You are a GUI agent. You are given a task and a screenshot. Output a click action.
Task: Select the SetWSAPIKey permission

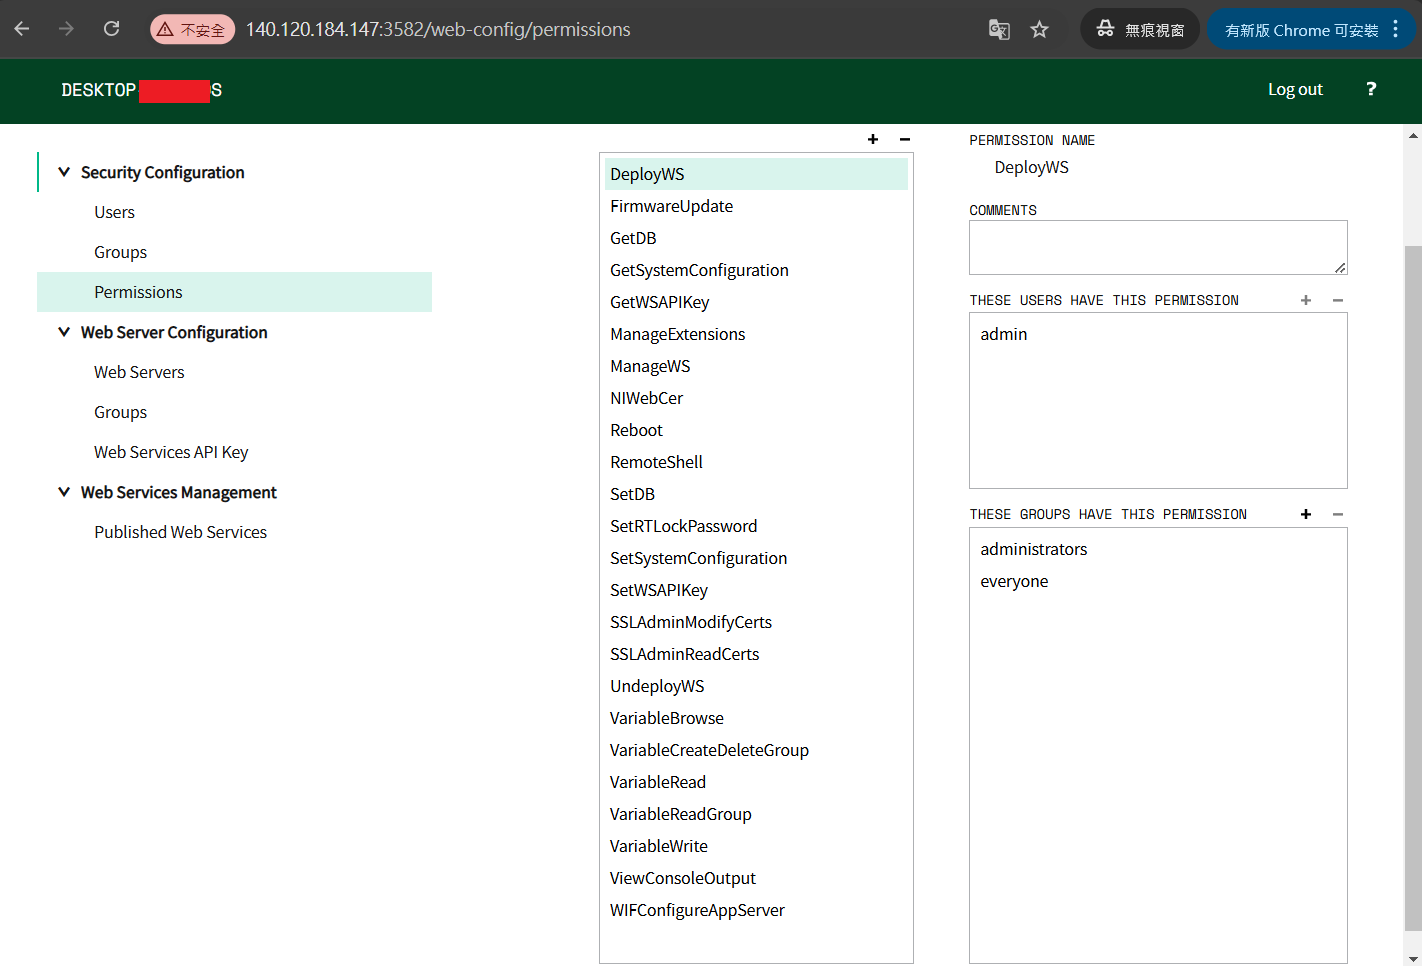[x=756, y=590]
